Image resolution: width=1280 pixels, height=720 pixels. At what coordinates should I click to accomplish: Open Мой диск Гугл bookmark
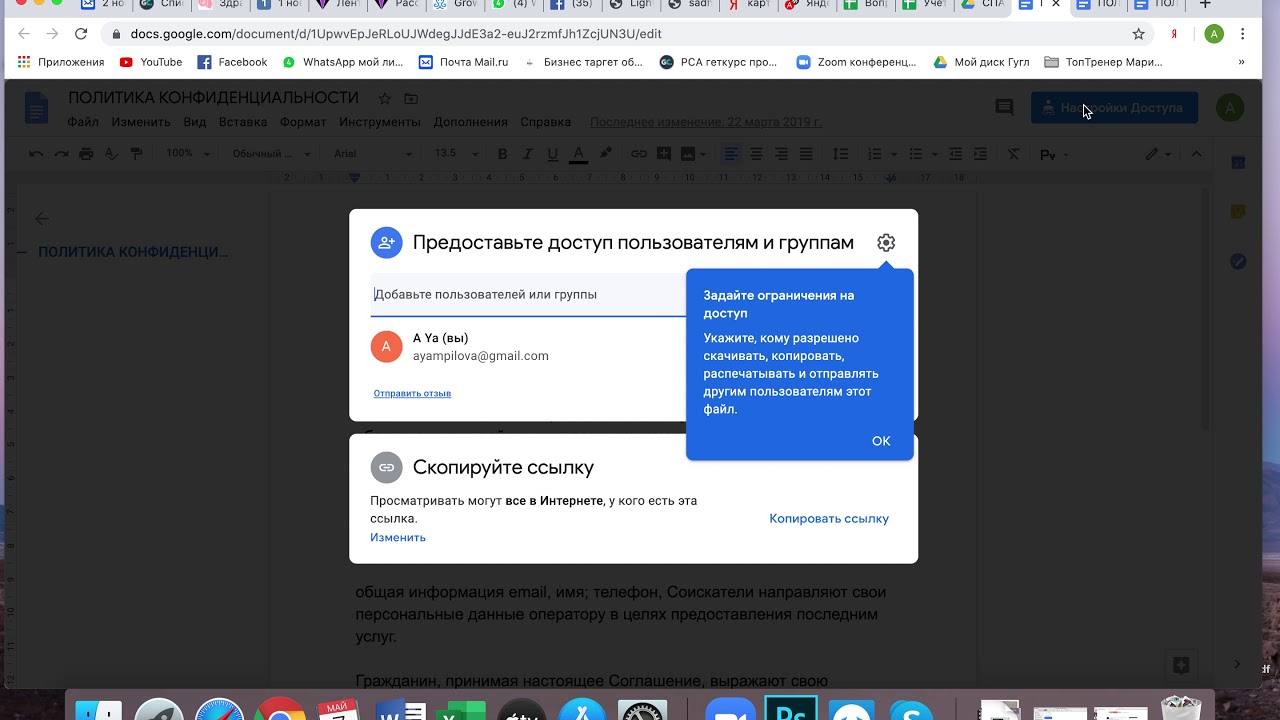(981, 62)
